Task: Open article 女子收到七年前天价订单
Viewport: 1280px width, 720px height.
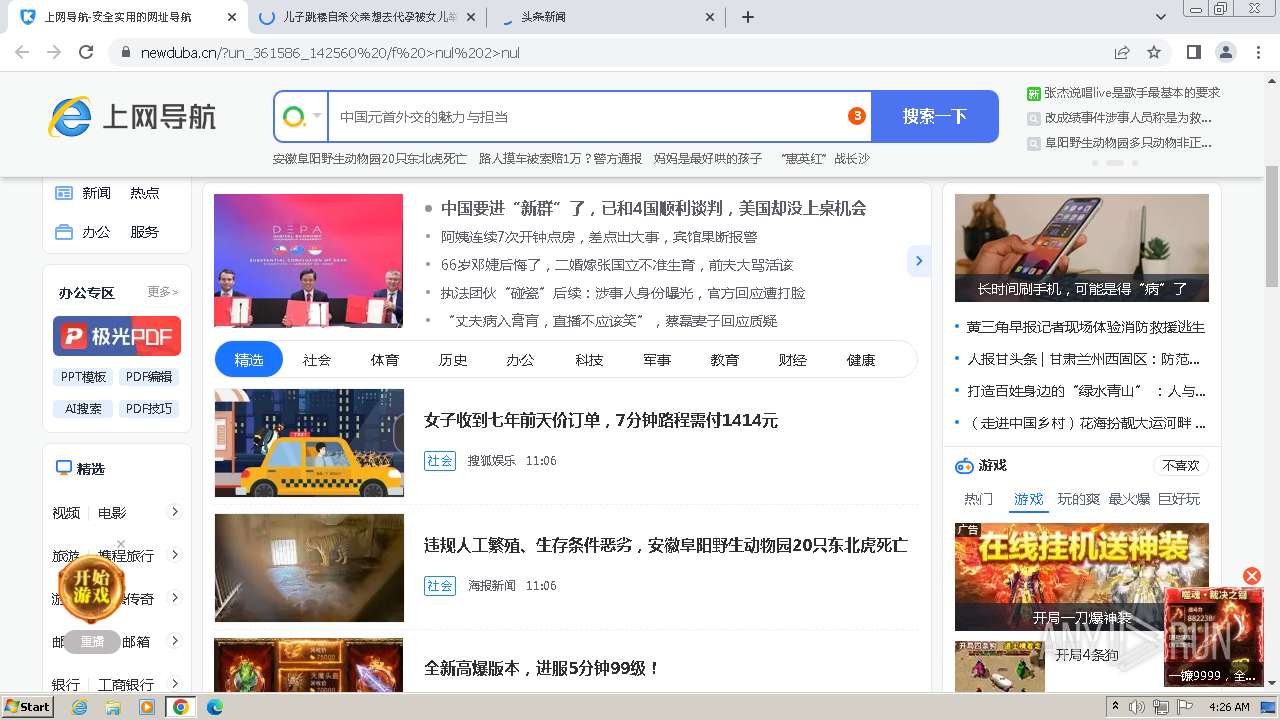Action: (601, 420)
